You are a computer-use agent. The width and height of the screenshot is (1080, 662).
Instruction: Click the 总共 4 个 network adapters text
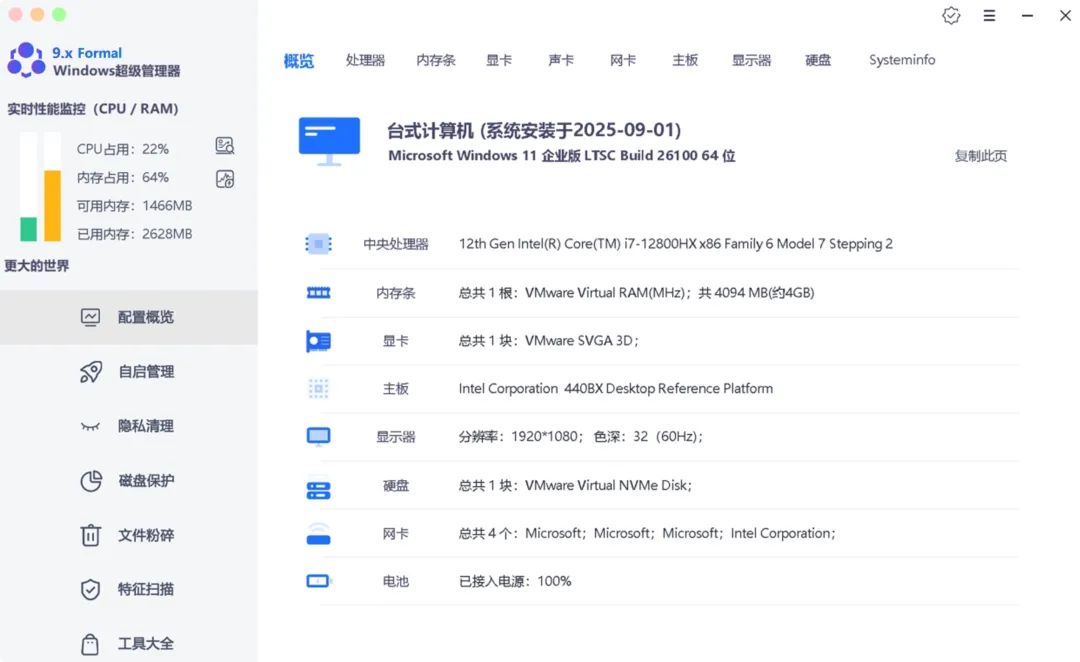click(647, 533)
